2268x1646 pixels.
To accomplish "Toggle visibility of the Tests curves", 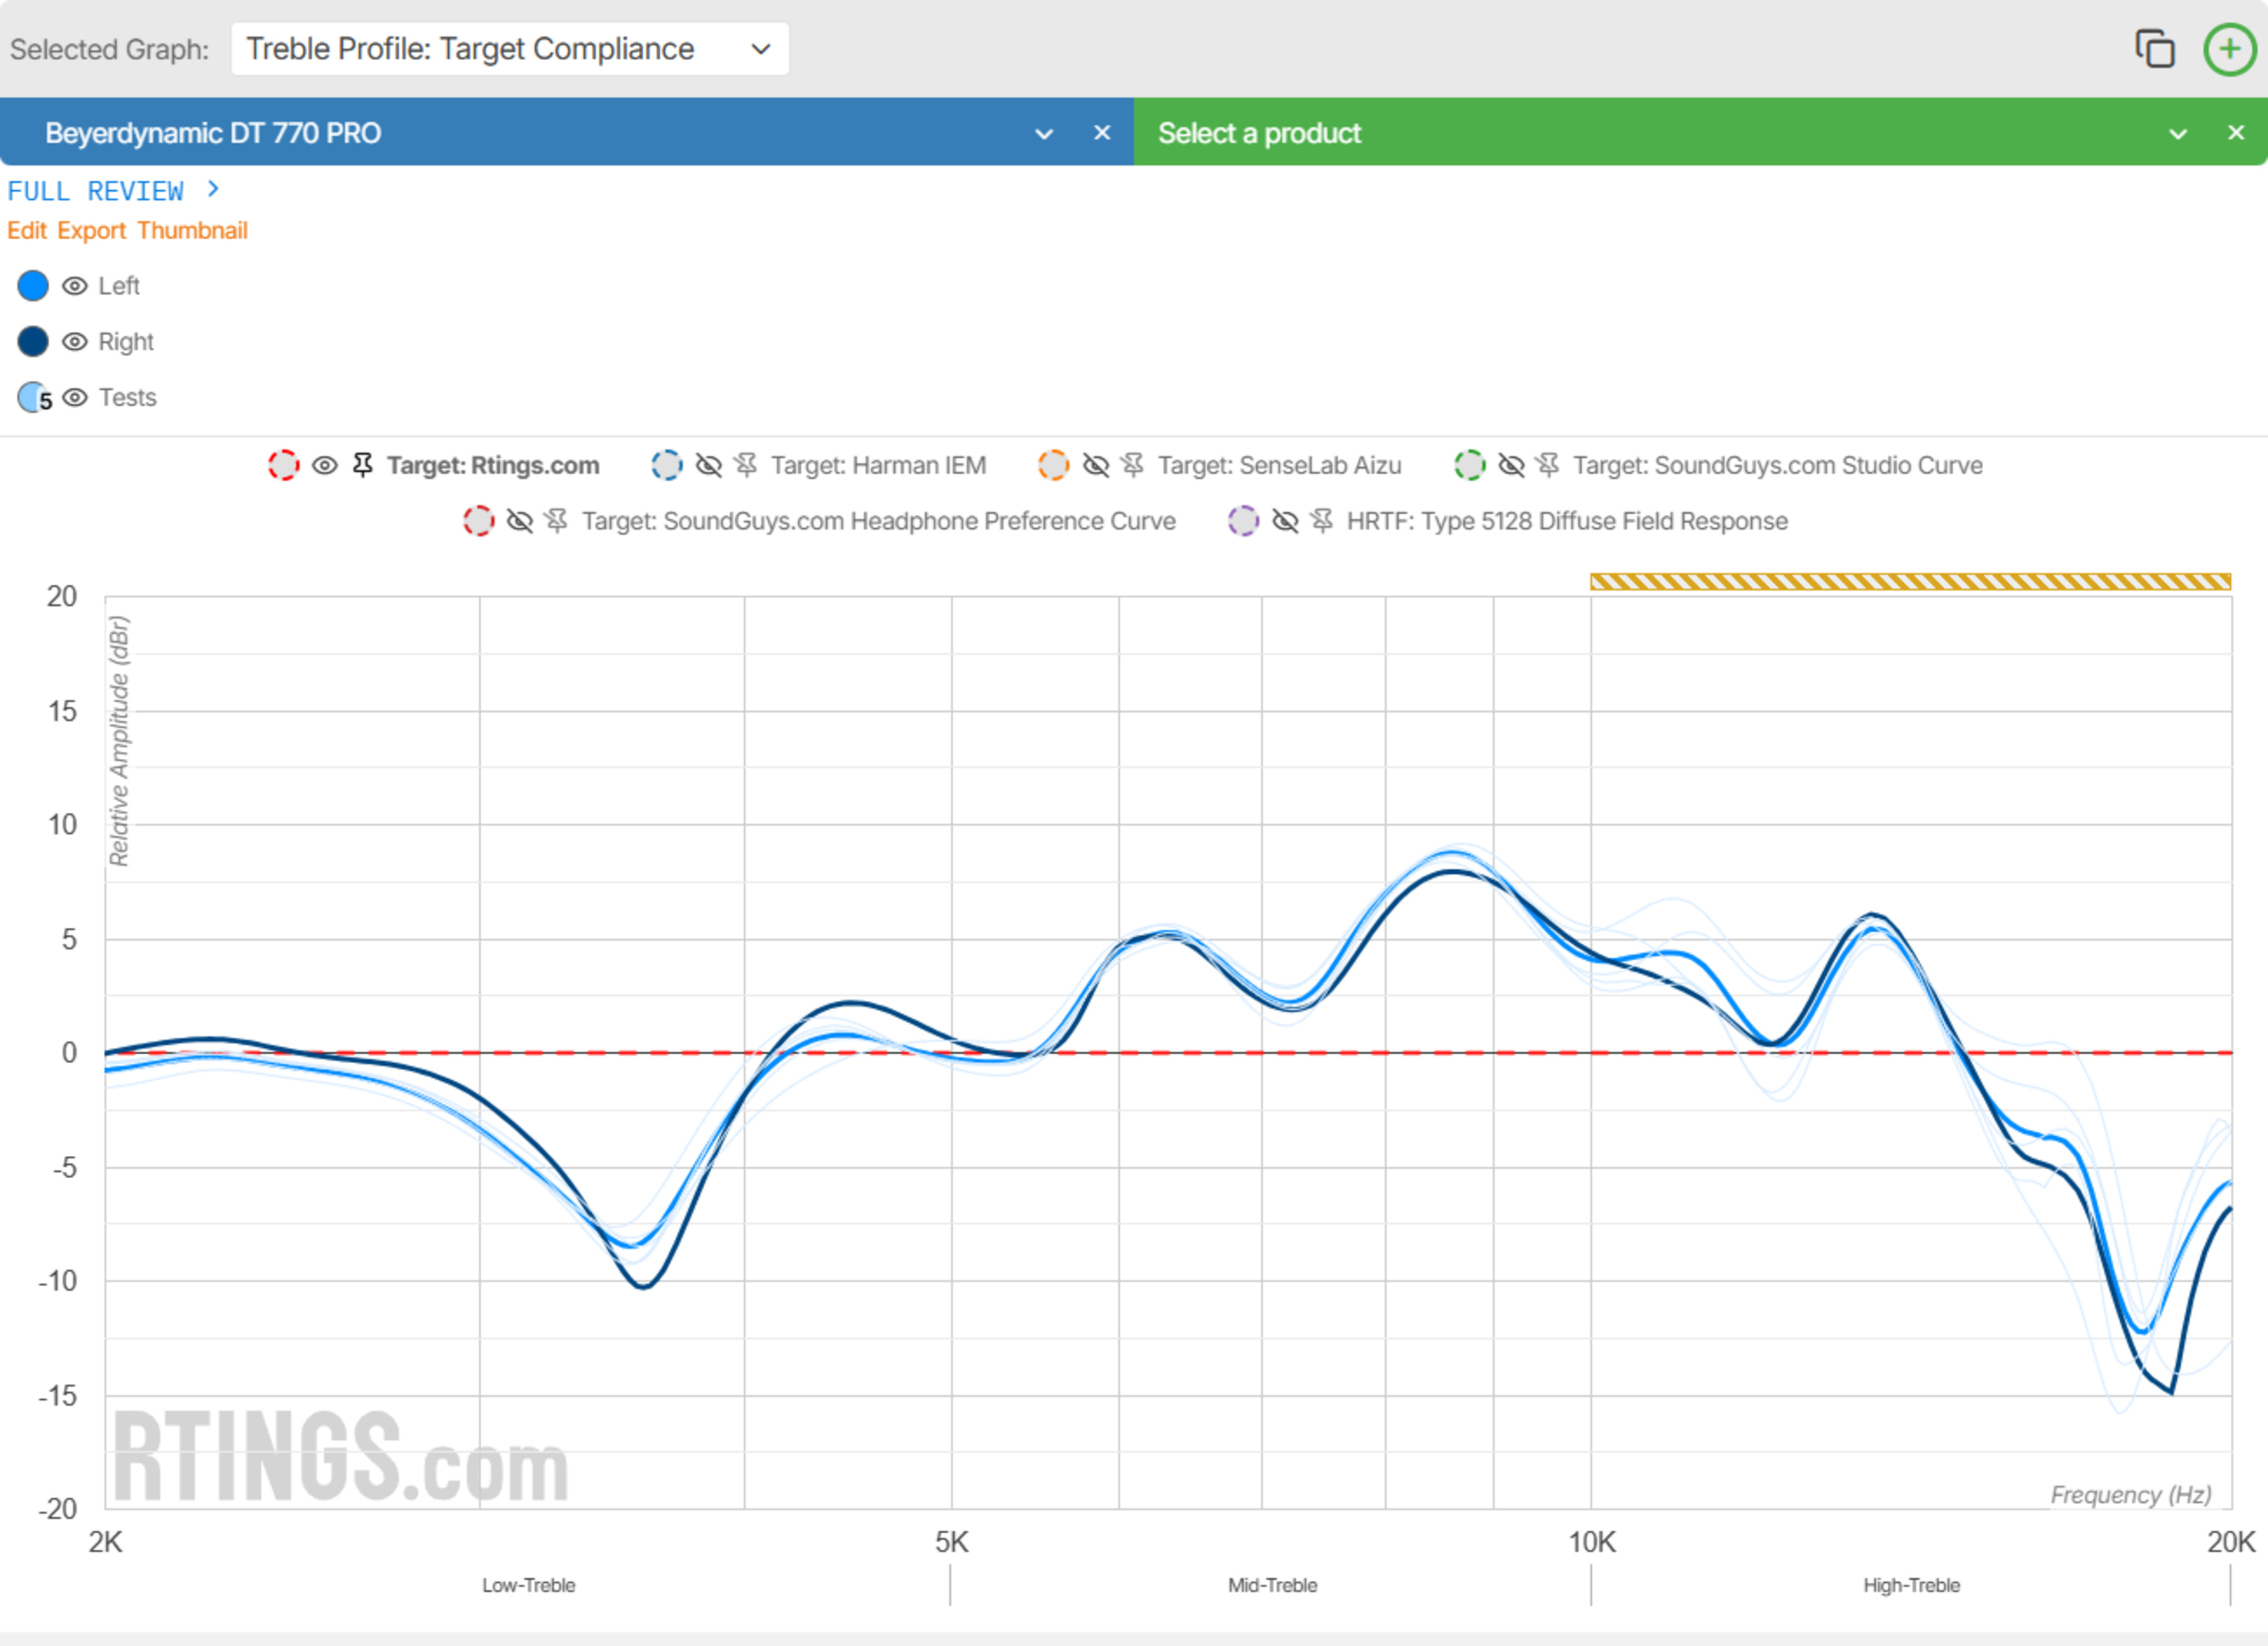I will tap(75, 397).
